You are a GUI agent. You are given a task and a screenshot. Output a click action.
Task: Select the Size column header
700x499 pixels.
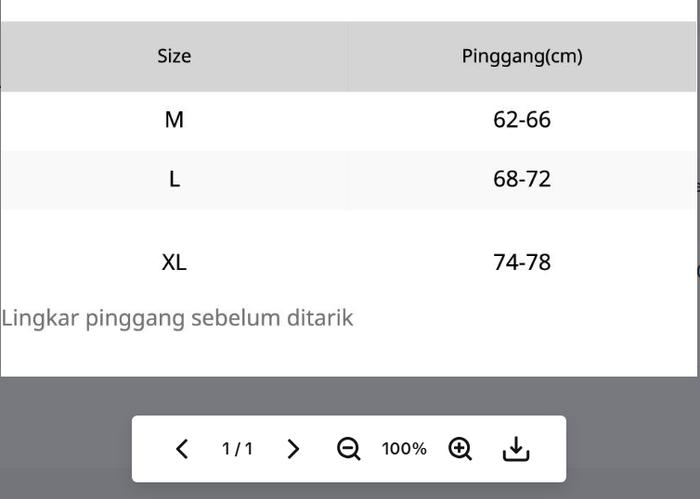pyautogui.click(x=174, y=56)
